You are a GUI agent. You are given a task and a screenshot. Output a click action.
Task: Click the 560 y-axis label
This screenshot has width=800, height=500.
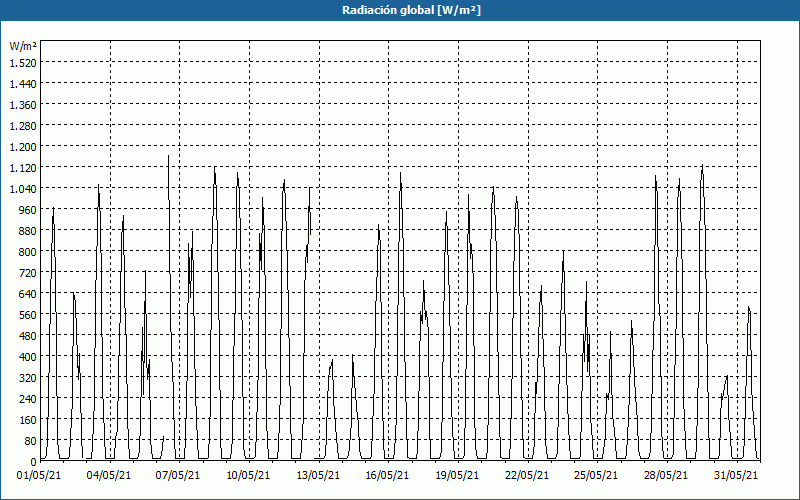[x=28, y=315]
